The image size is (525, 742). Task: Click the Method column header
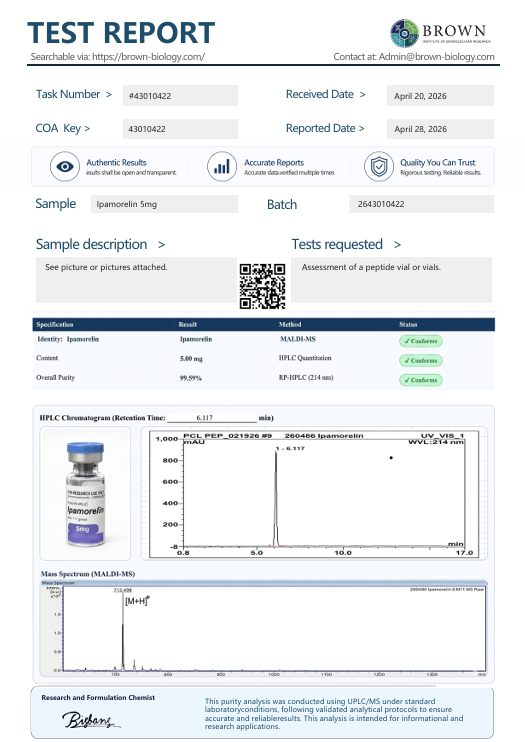coord(290,325)
